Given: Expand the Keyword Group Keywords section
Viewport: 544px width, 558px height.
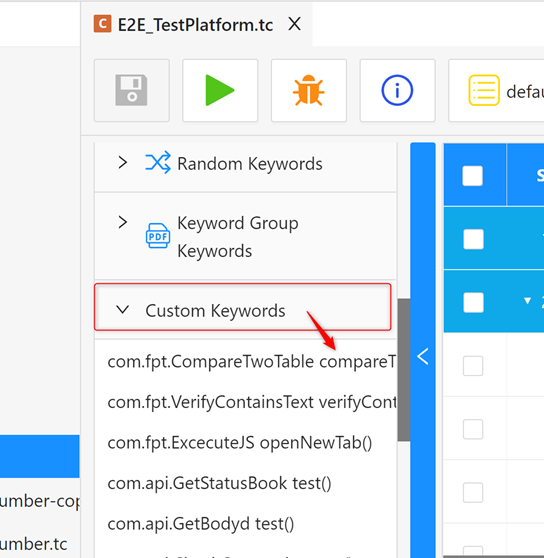Looking at the screenshot, I should 123,222.
